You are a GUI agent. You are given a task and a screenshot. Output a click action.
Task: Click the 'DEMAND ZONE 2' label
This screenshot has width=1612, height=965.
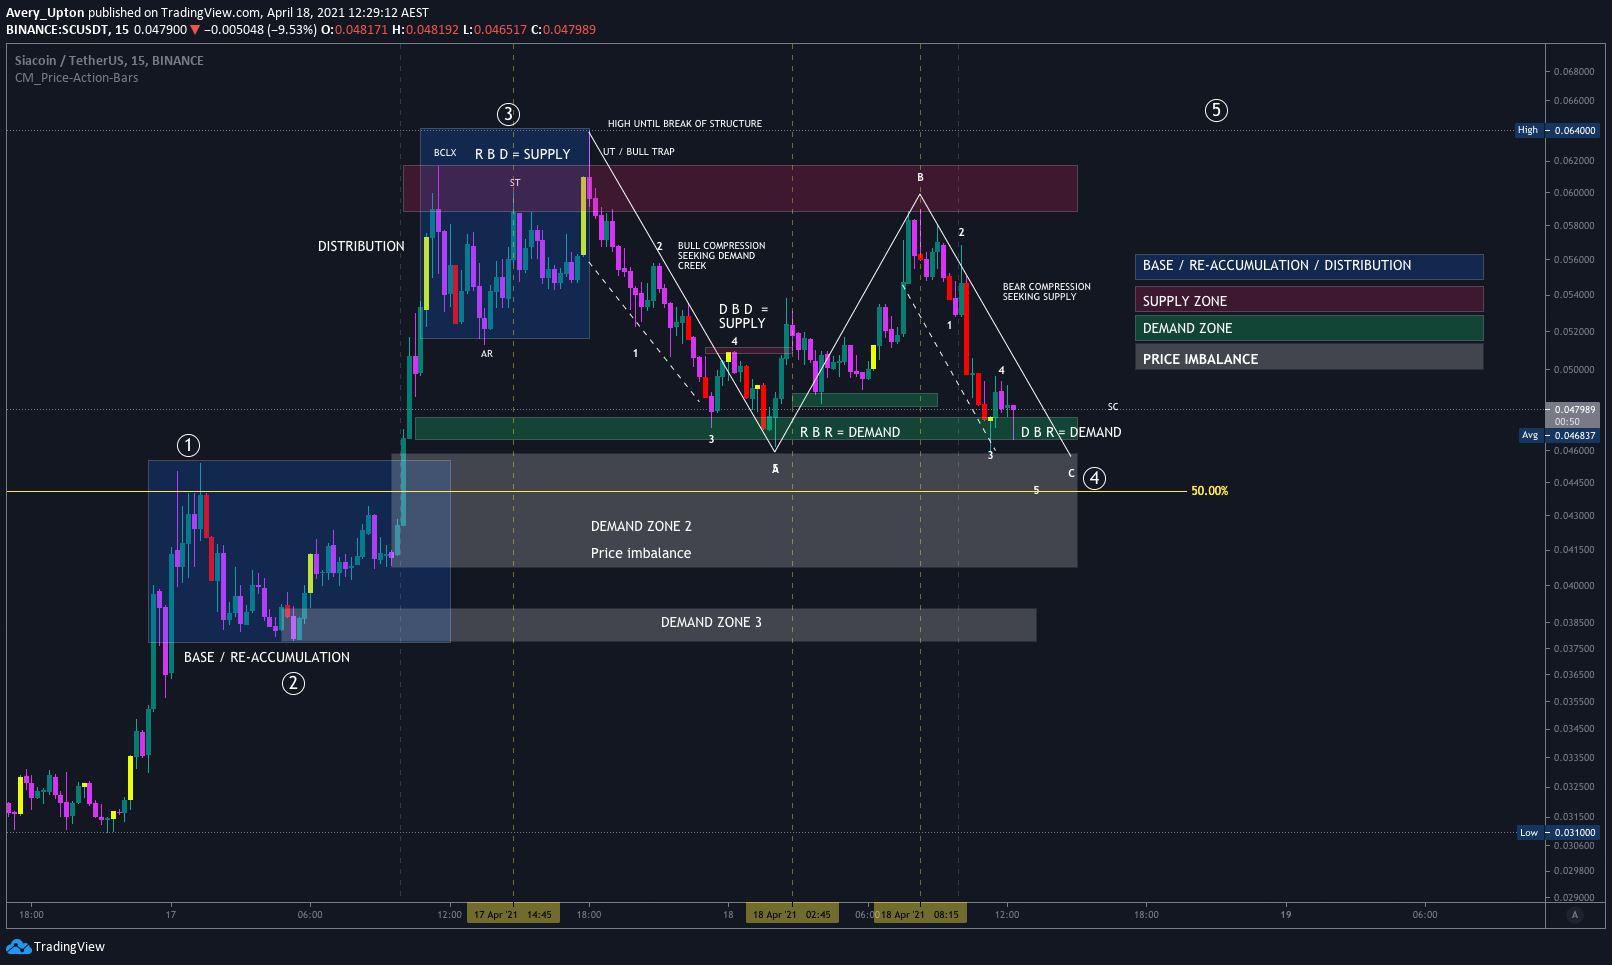pos(641,526)
